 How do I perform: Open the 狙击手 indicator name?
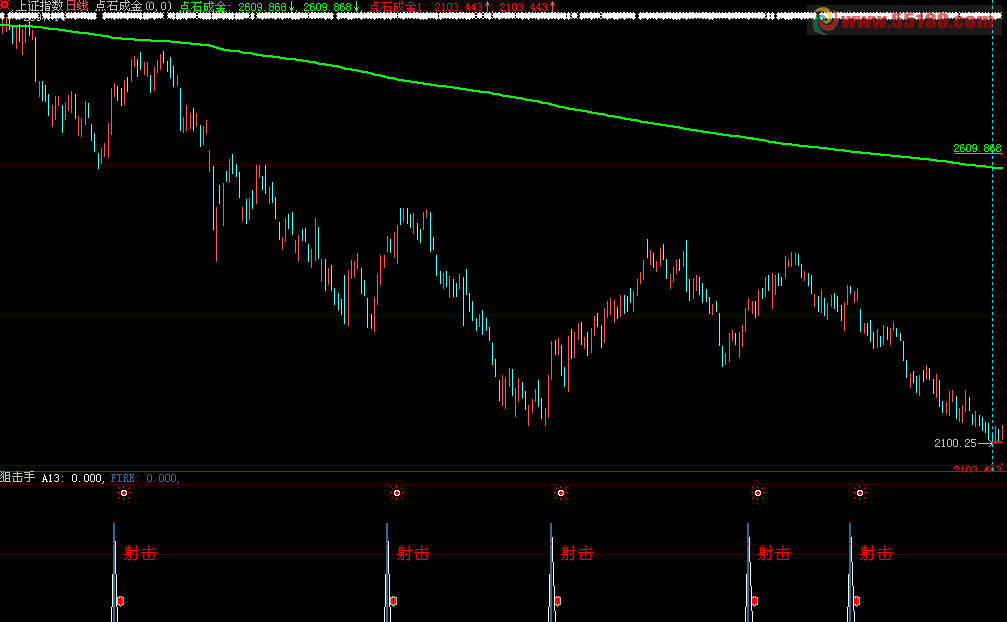click(17, 477)
